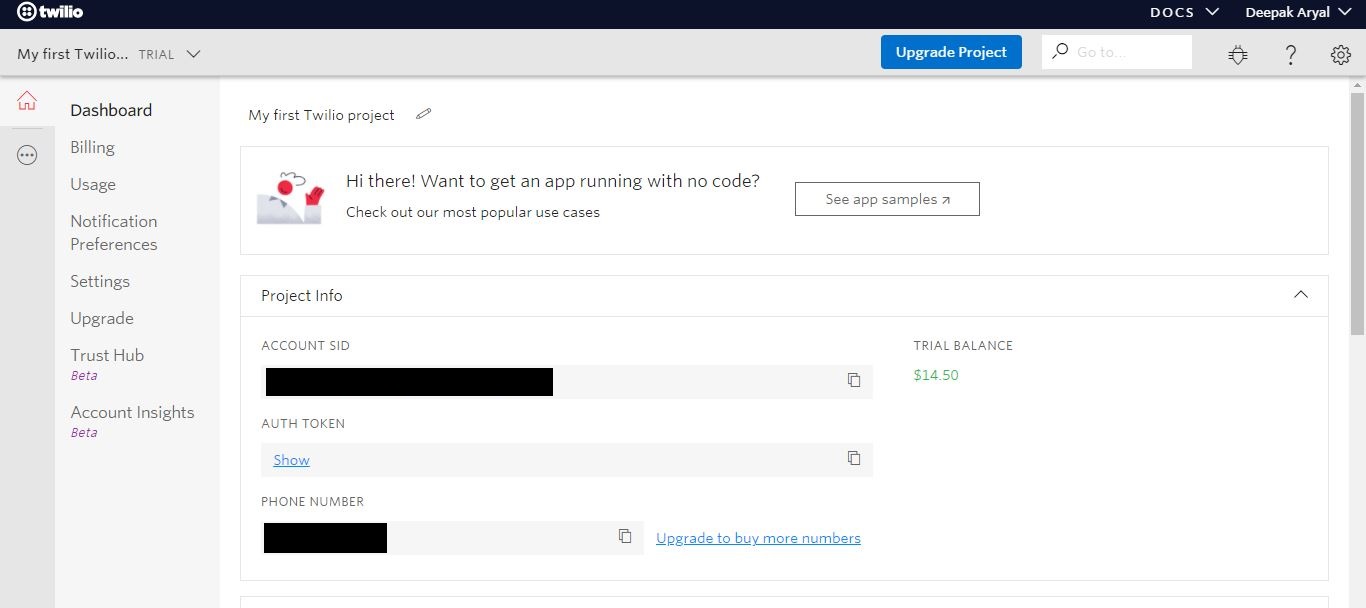Select Dashboard in the sidebar

click(111, 110)
